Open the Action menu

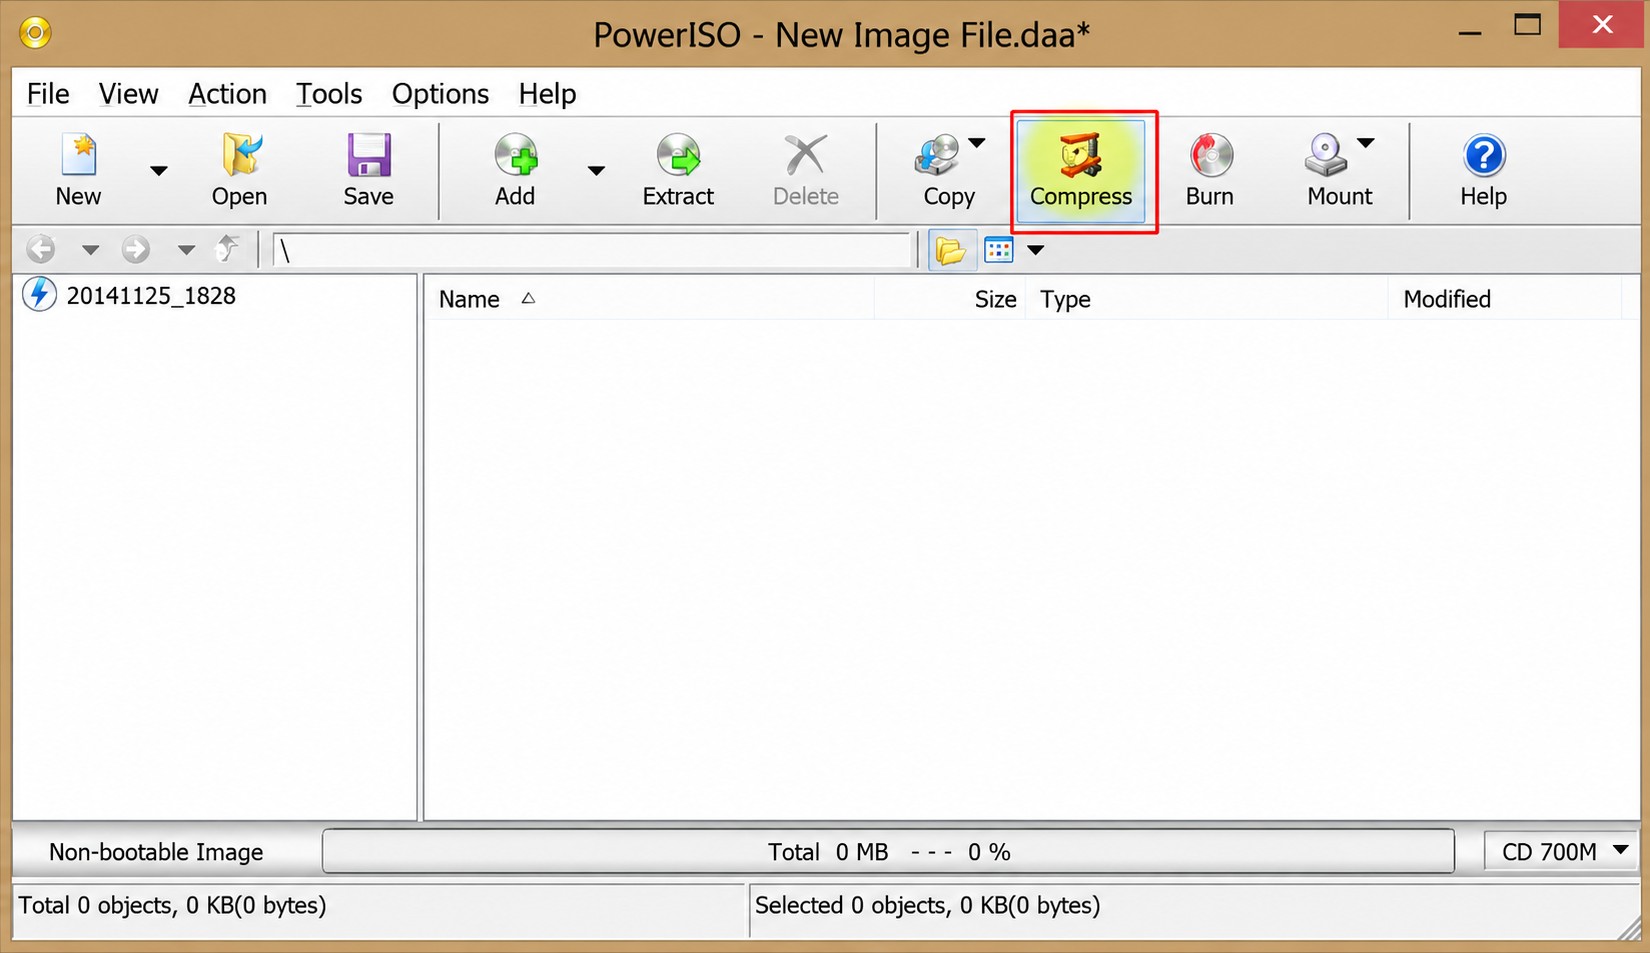(x=228, y=94)
